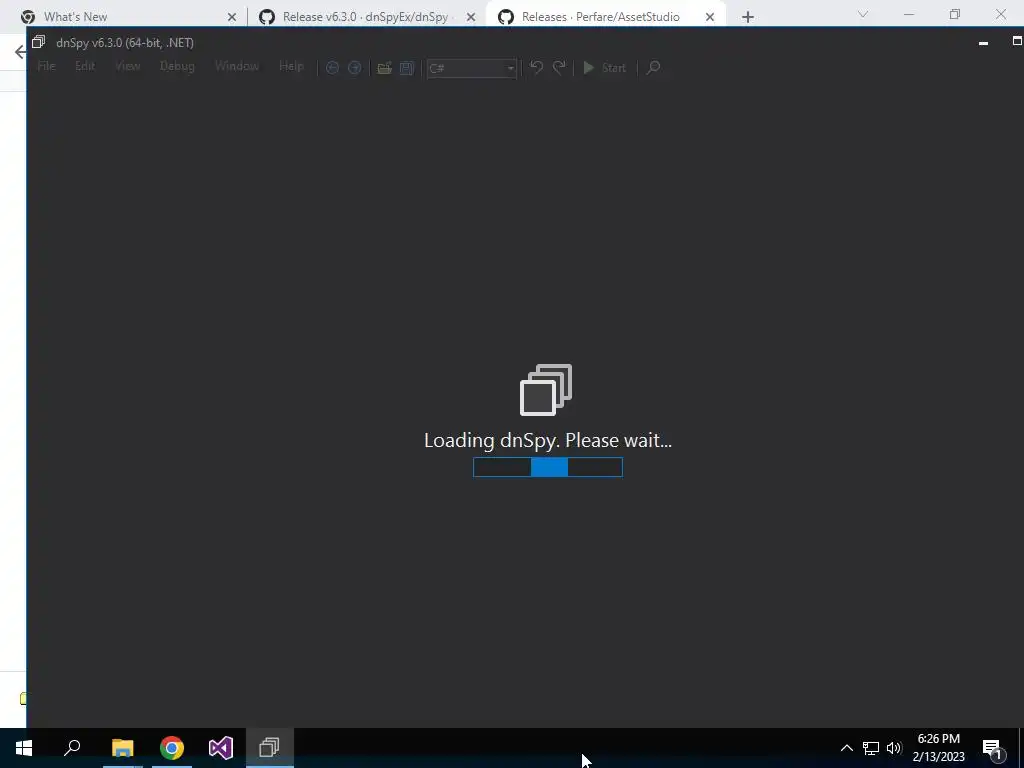
Task: Open the Debug menu in dnSpy
Action: (x=177, y=67)
